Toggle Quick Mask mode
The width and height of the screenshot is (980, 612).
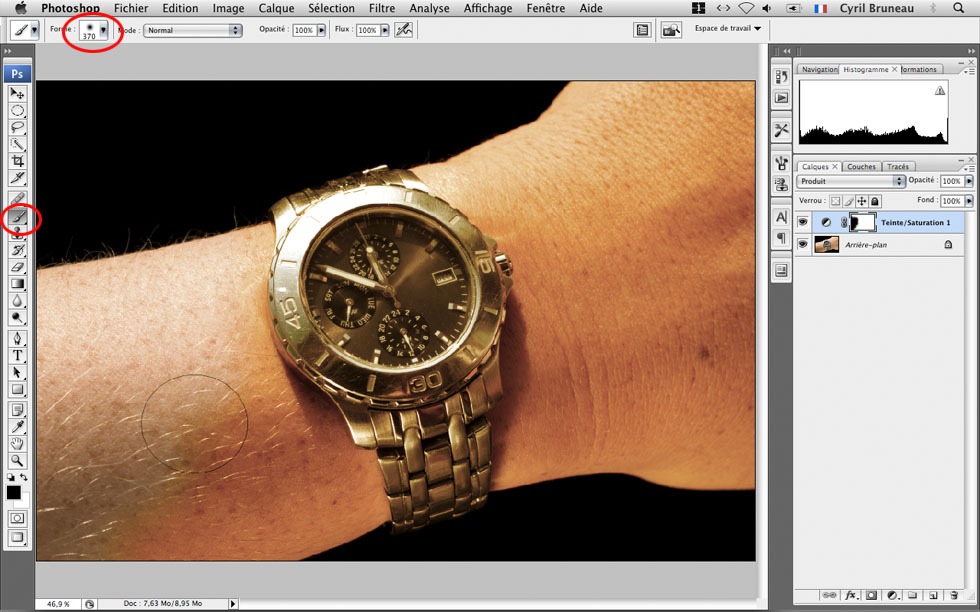tap(18, 518)
